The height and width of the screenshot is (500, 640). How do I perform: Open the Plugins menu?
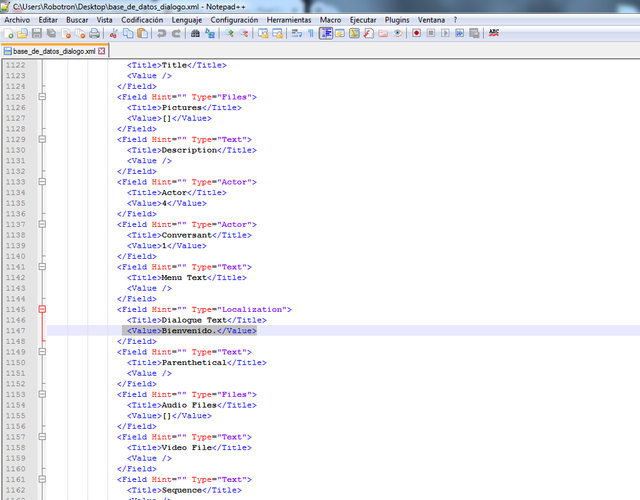click(x=397, y=20)
